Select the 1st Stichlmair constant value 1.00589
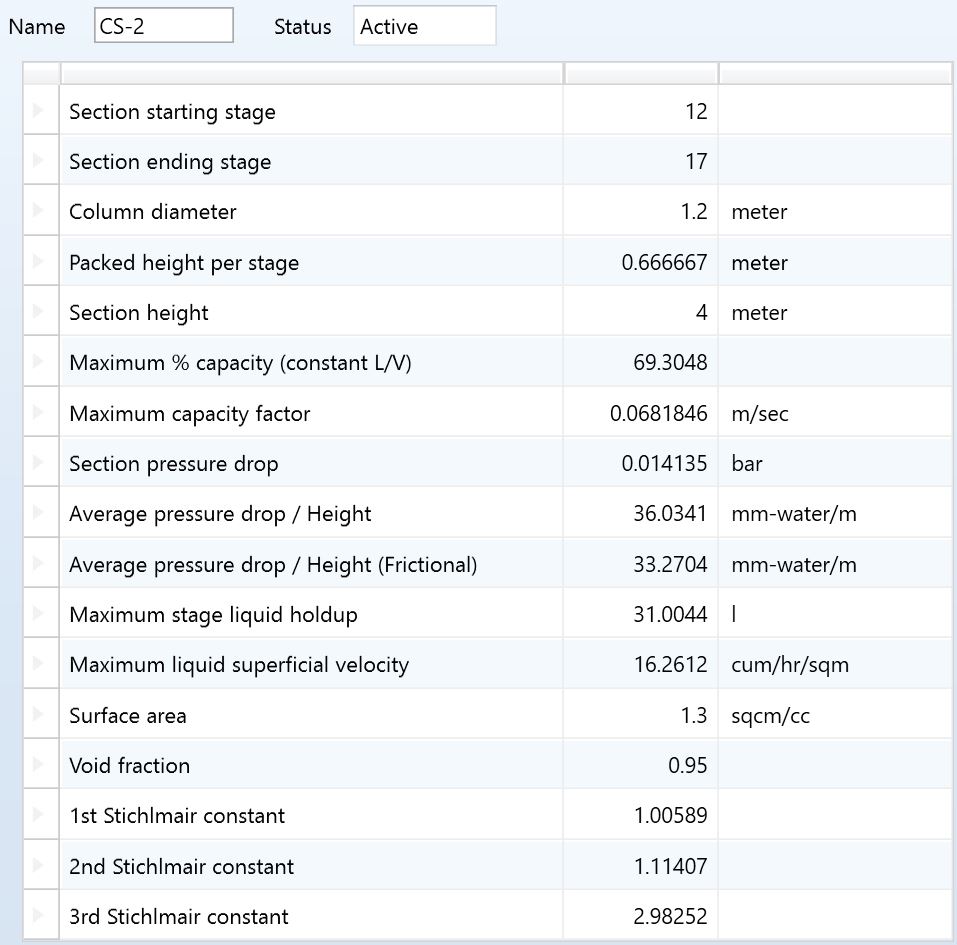 coord(670,816)
